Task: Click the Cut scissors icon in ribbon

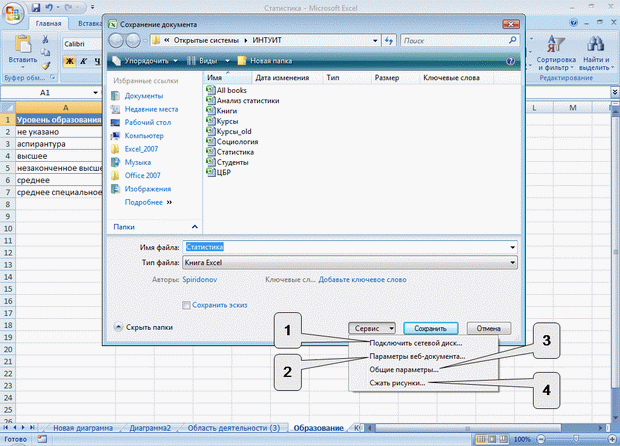Action: [x=45, y=39]
